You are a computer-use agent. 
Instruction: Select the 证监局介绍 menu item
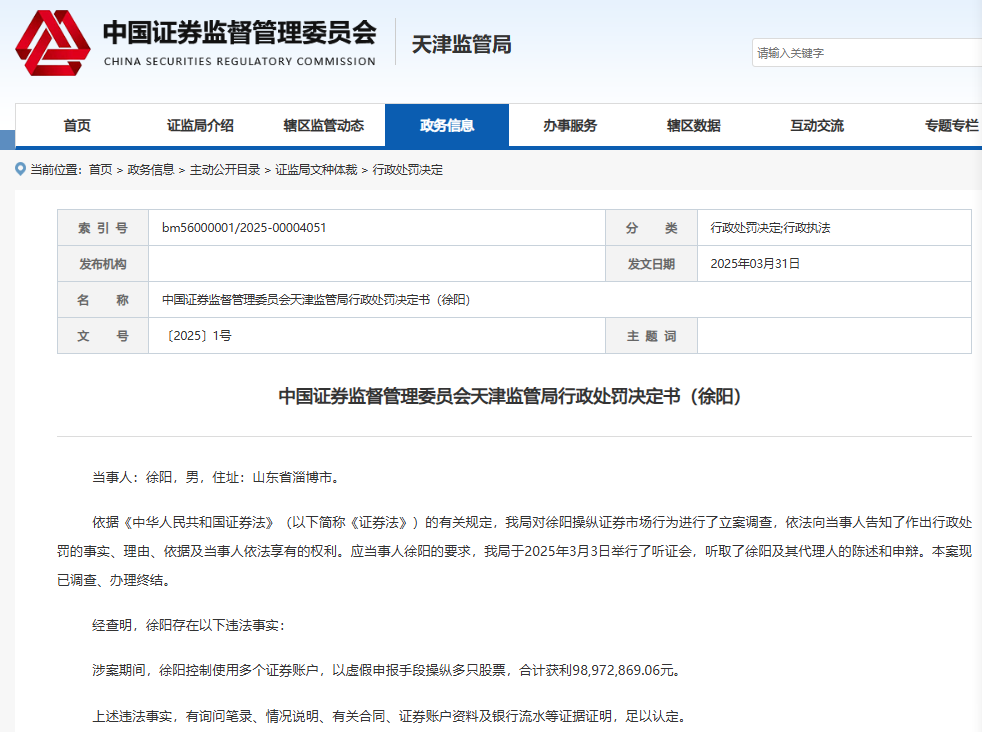[200, 126]
